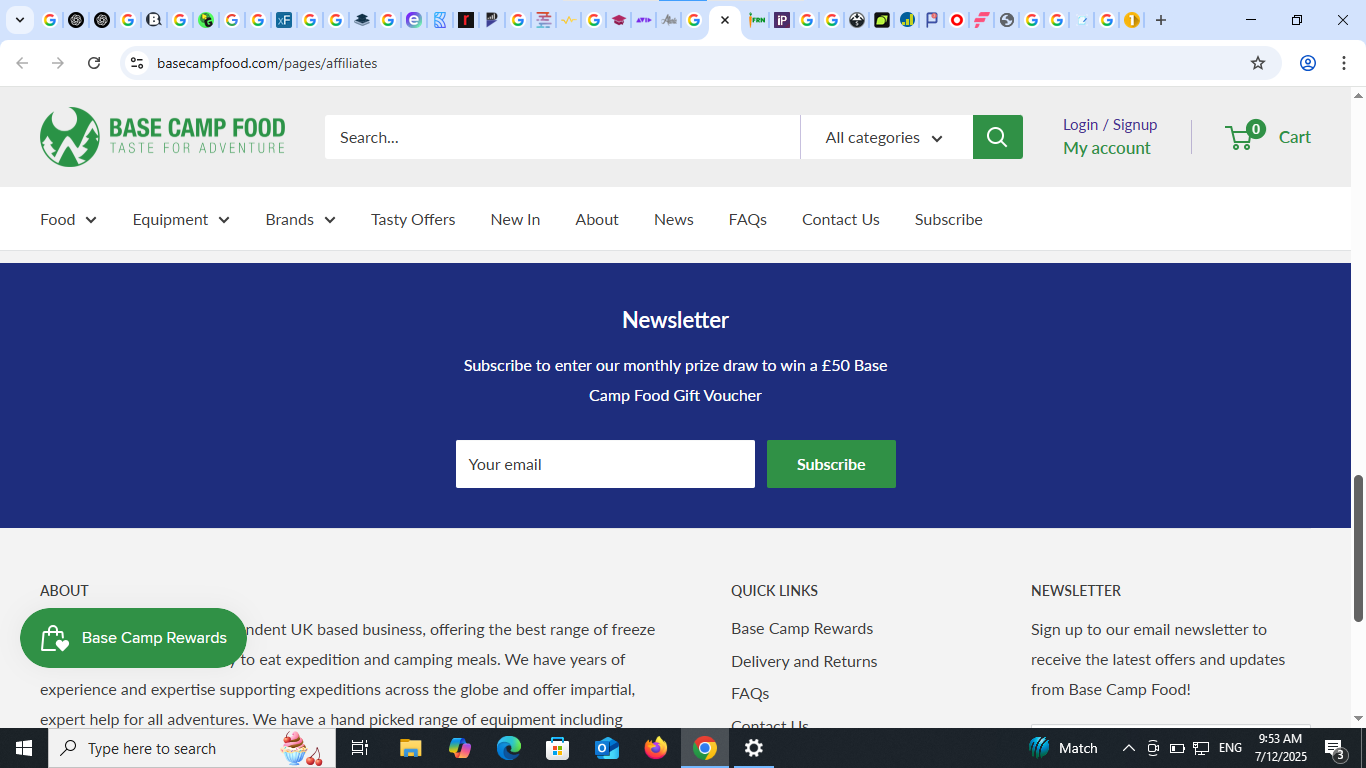Screen dimensions: 1366x768
Task: Focus the Your email input field
Action: [x=605, y=464]
